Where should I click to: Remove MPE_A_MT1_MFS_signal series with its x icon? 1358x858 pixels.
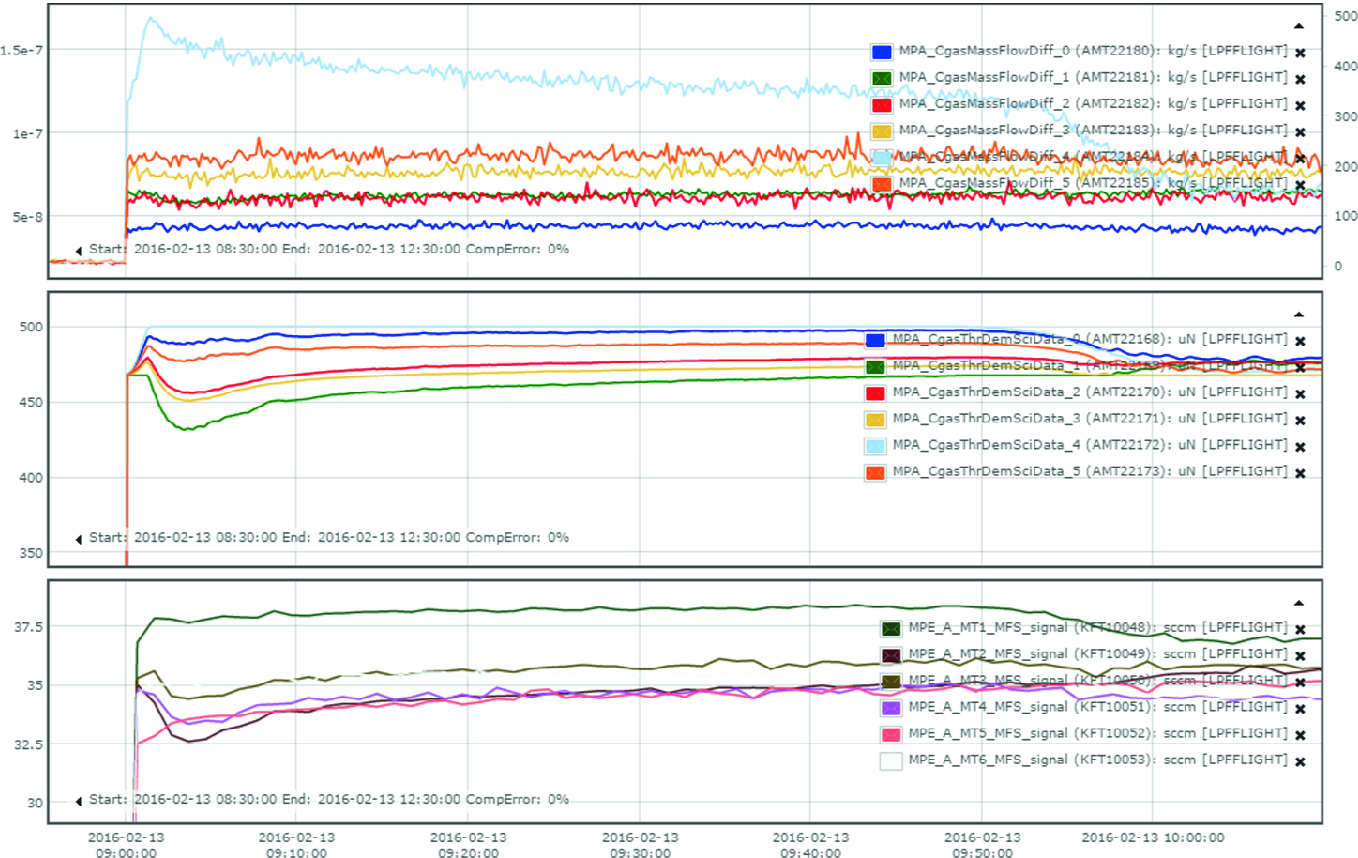pos(1300,630)
